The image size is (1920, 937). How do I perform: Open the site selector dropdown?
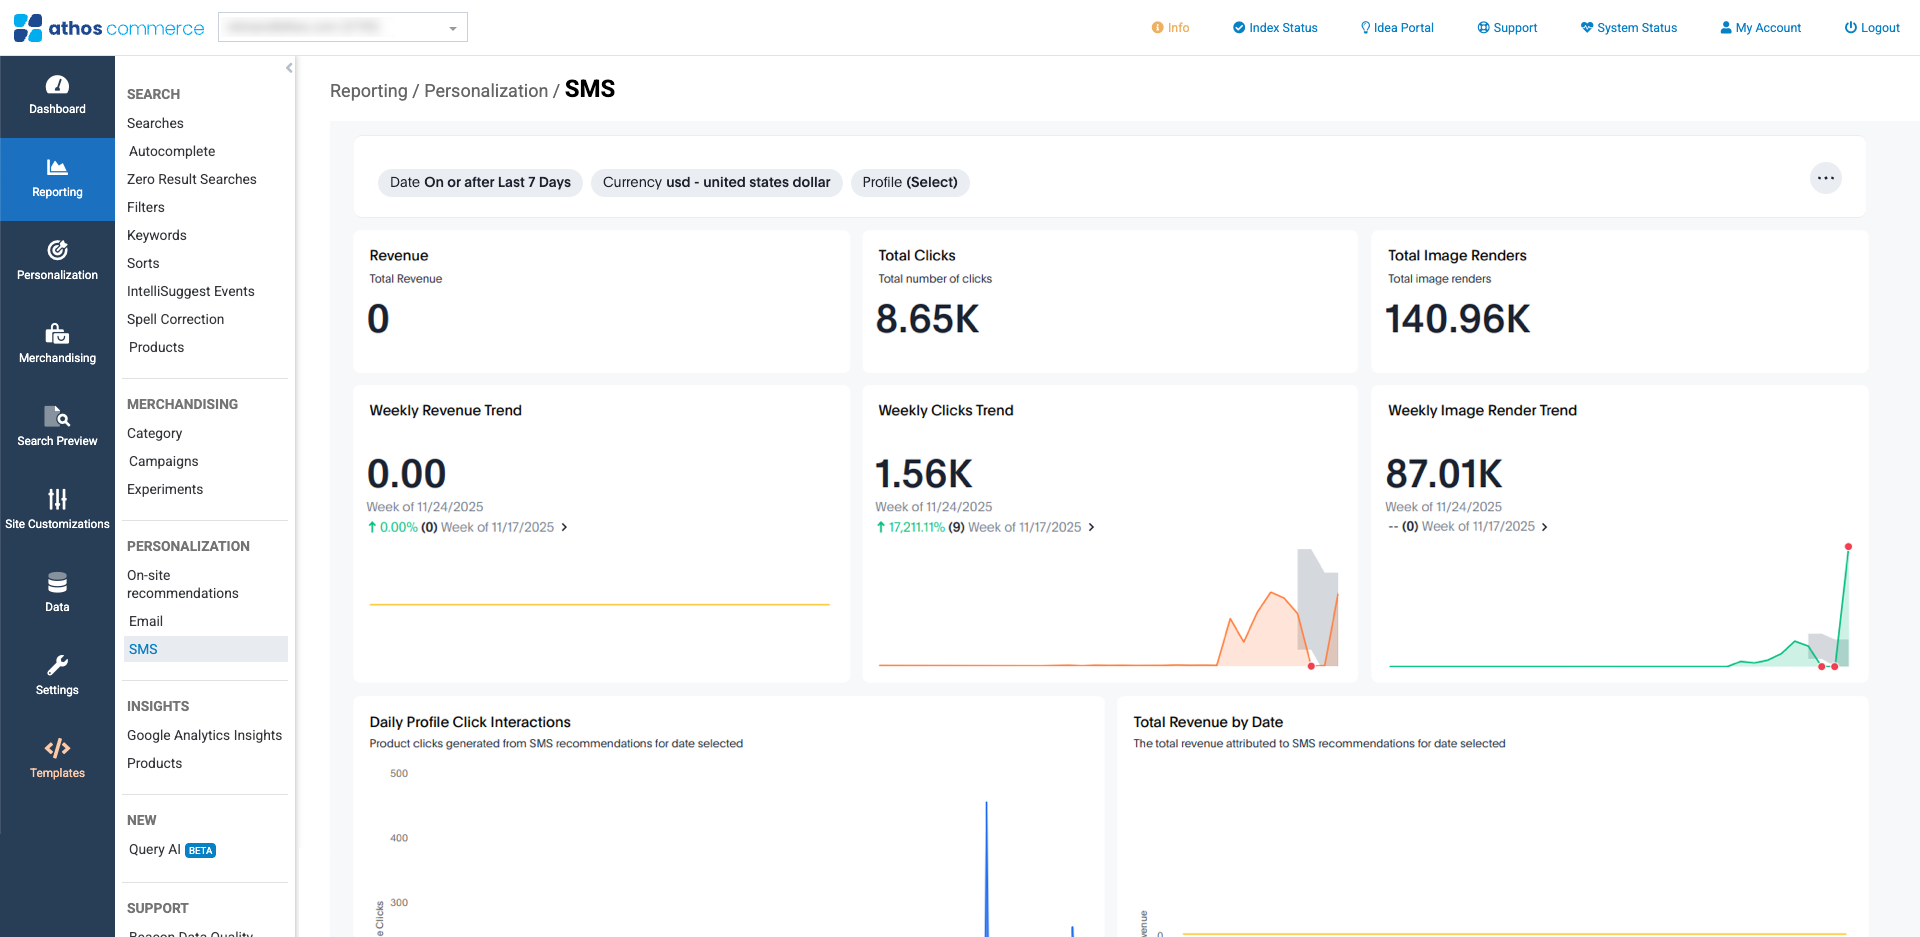click(343, 28)
